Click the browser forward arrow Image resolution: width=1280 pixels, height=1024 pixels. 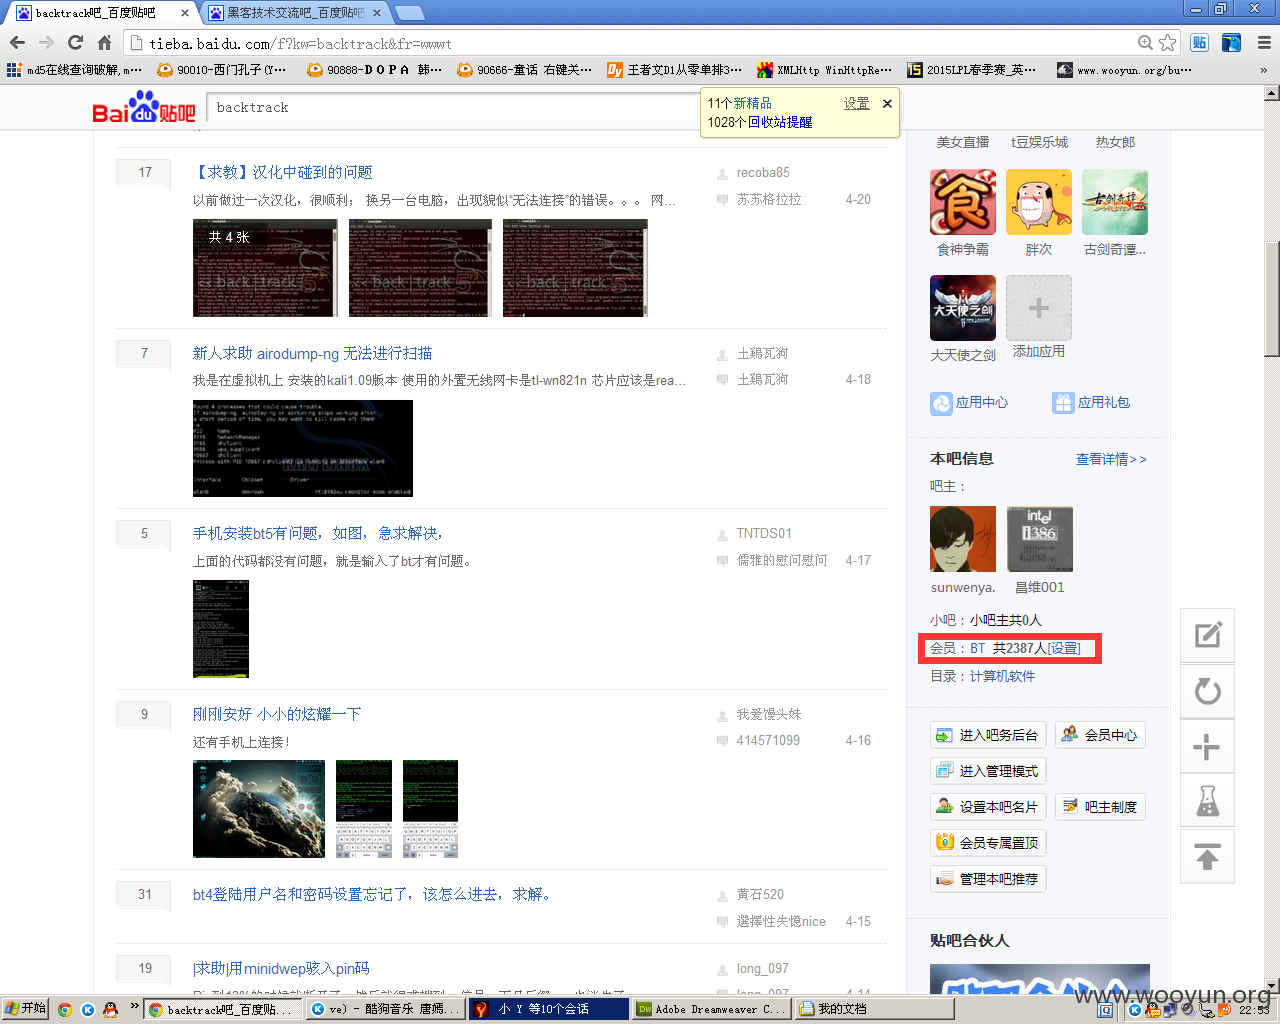point(46,43)
